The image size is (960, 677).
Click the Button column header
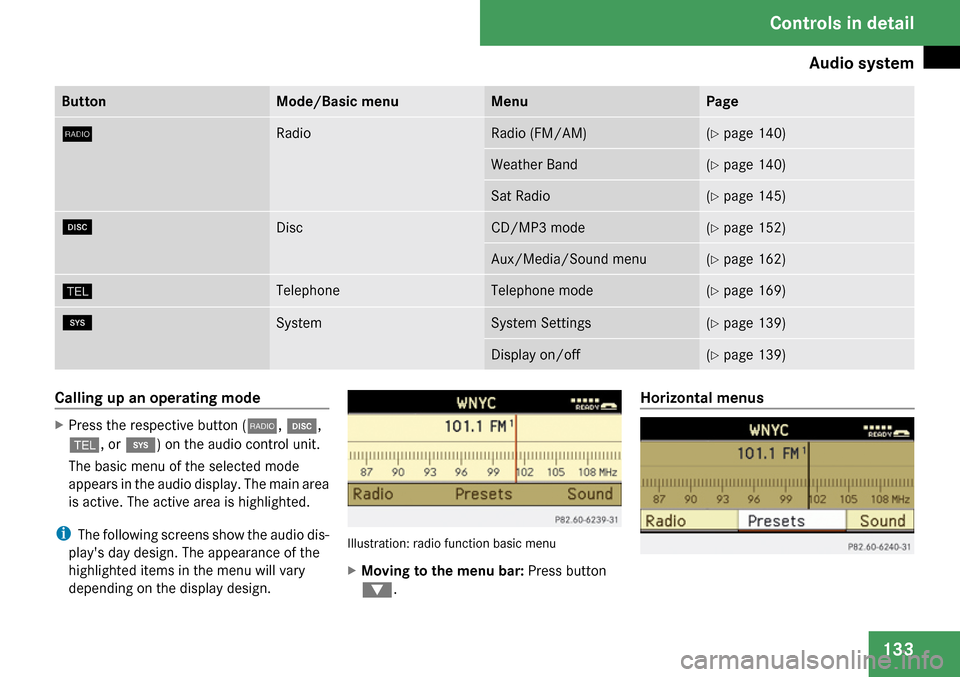[x=162, y=101]
